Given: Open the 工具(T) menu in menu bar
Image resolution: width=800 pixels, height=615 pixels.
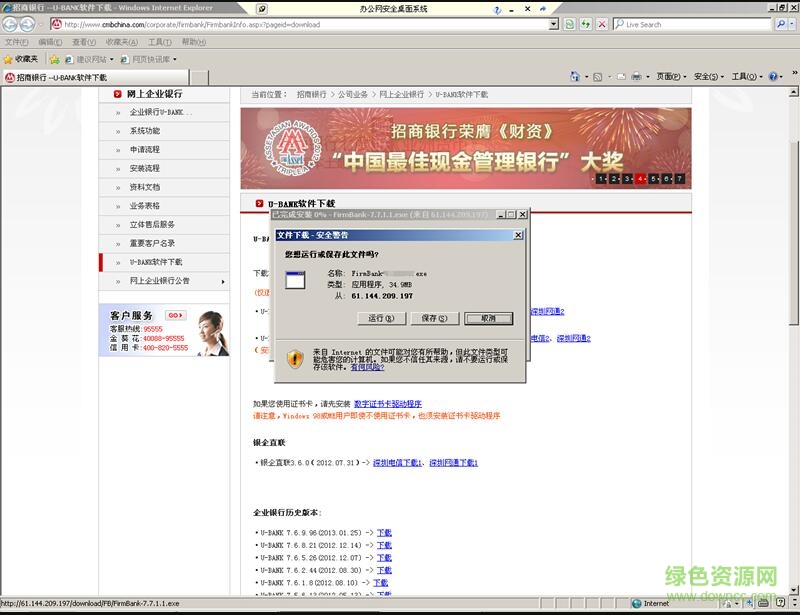Looking at the screenshot, I should 160,42.
